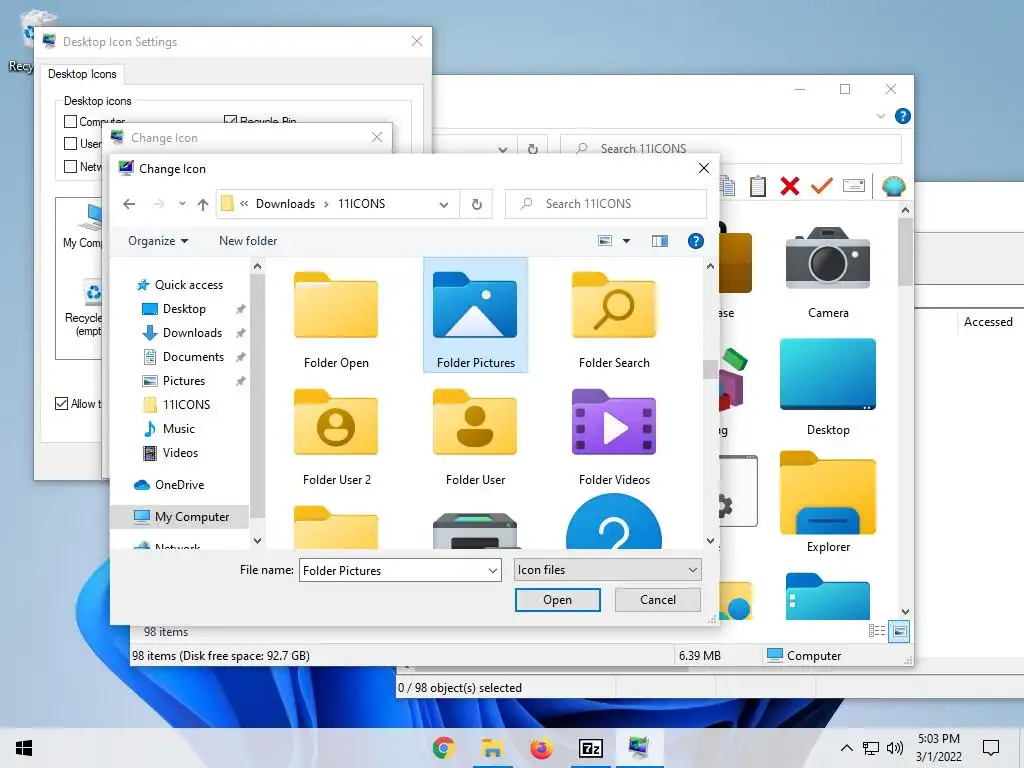
Task: Toggle the Recycle Bin checkbox
Action: pyautogui.click(x=230, y=120)
